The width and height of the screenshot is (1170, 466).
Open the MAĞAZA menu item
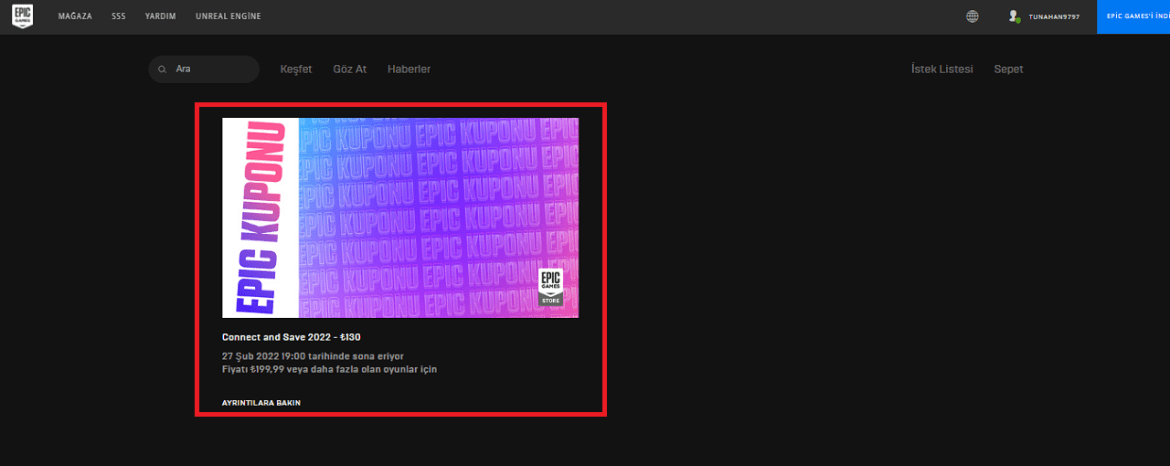75,17
